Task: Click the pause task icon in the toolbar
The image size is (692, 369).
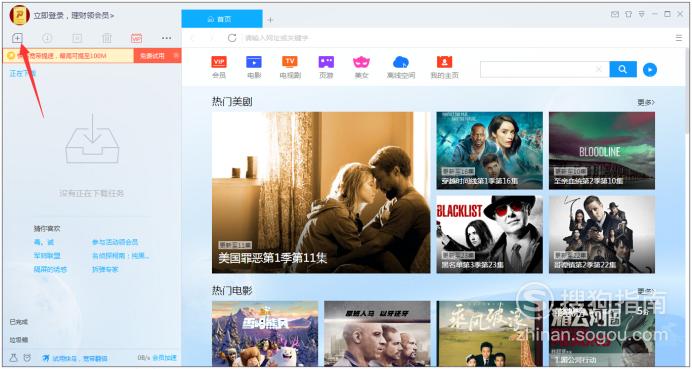Action: click(x=77, y=38)
